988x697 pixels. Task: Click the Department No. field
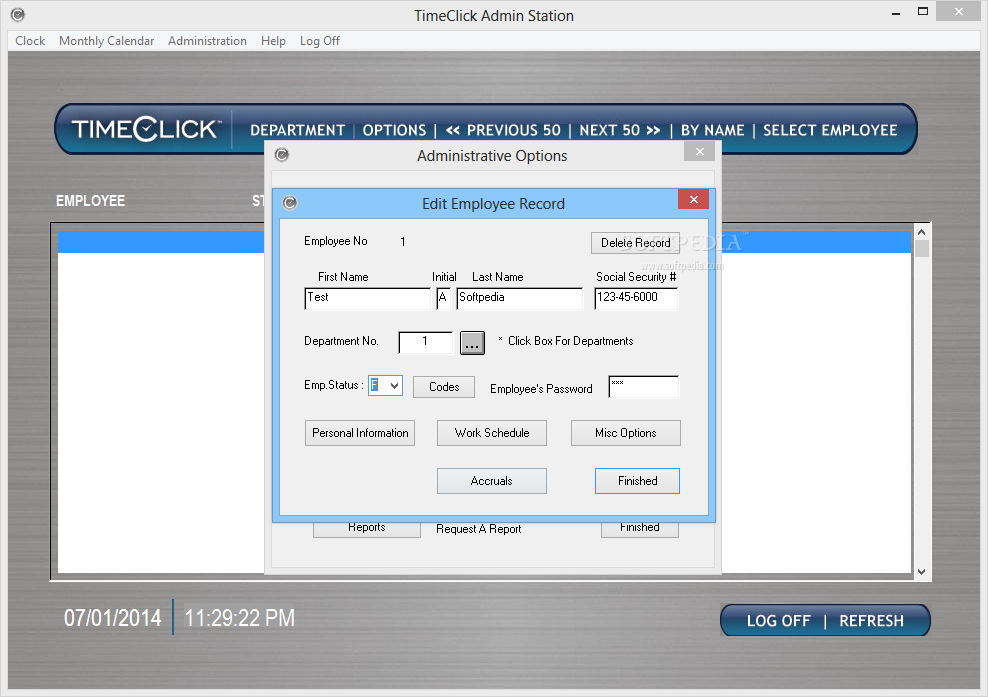pos(425,342)
